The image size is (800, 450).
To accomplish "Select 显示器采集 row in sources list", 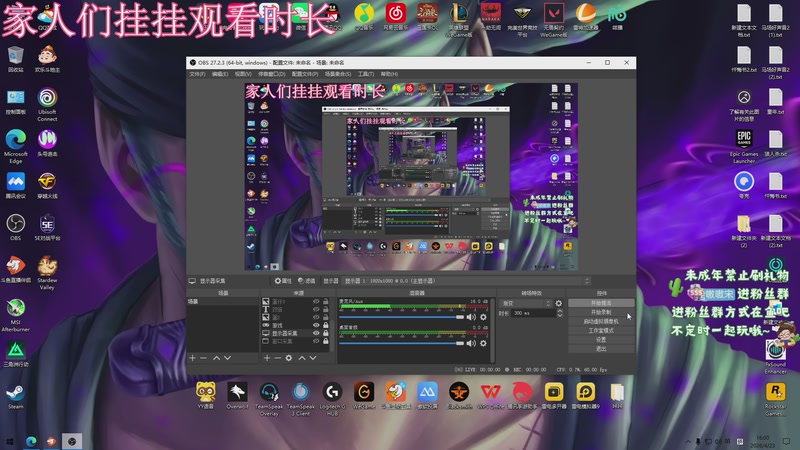I will coord(296,333).
